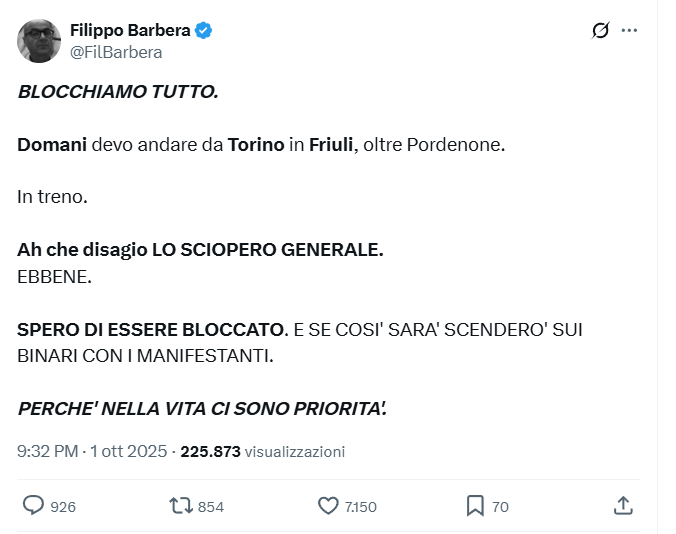Click the reply speech bubble icon
The height and width of the screenshot is (534, 676).
click(x=33, y=506)
